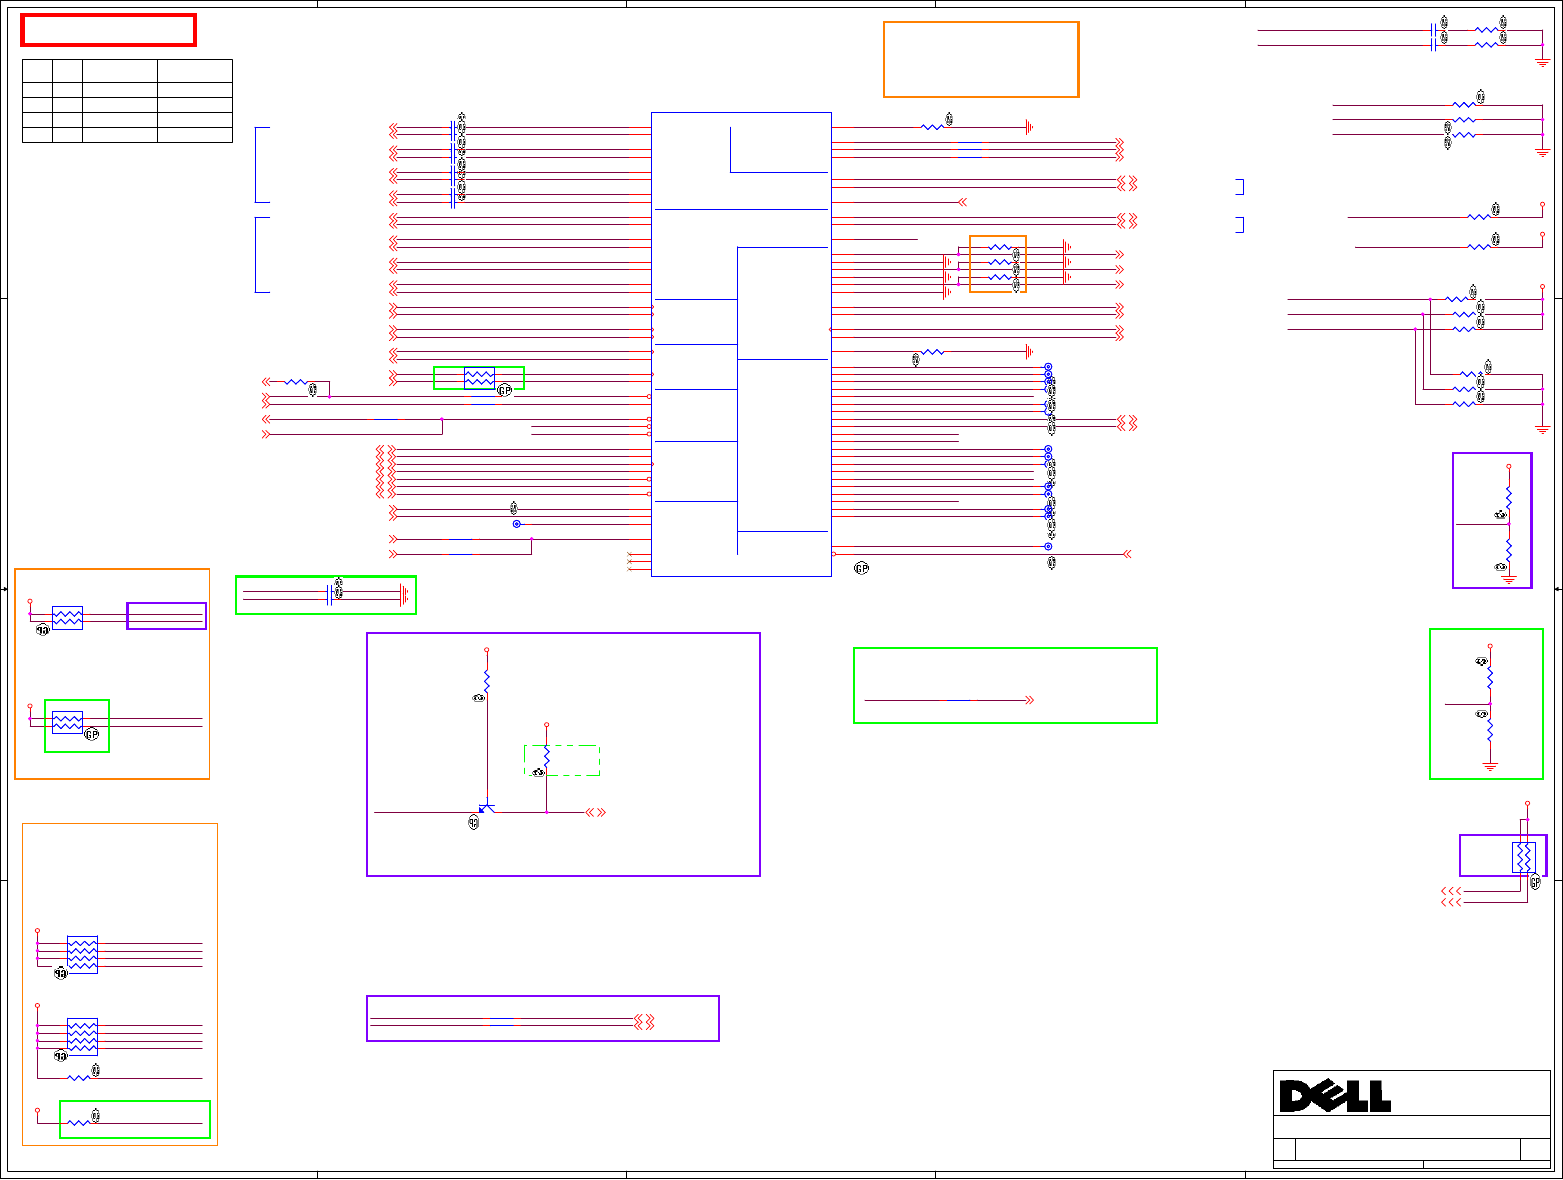Viewport: 1563px width, 1180px height.
Task: Select the revision table grid beneath the red box
Action: [127, 101]
